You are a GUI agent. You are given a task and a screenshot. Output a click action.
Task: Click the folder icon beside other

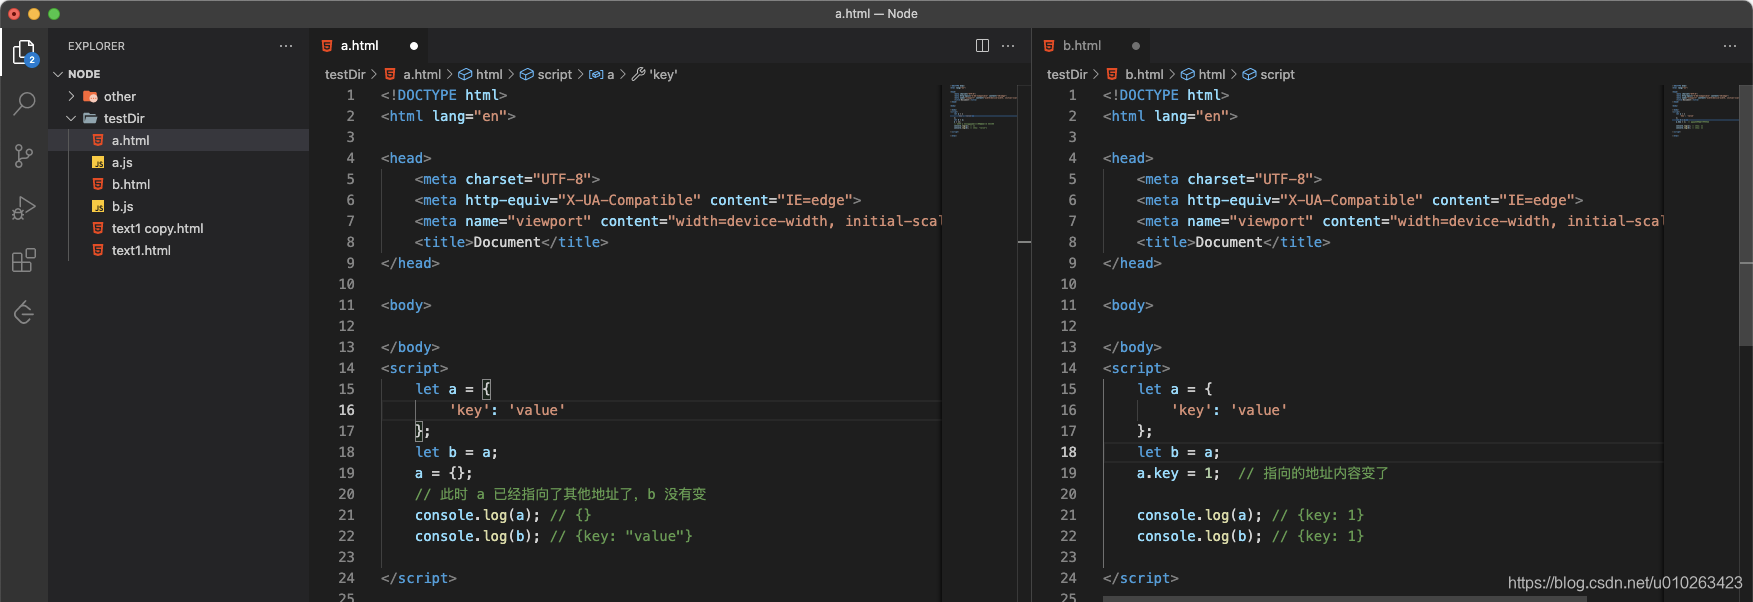(90, 96)
